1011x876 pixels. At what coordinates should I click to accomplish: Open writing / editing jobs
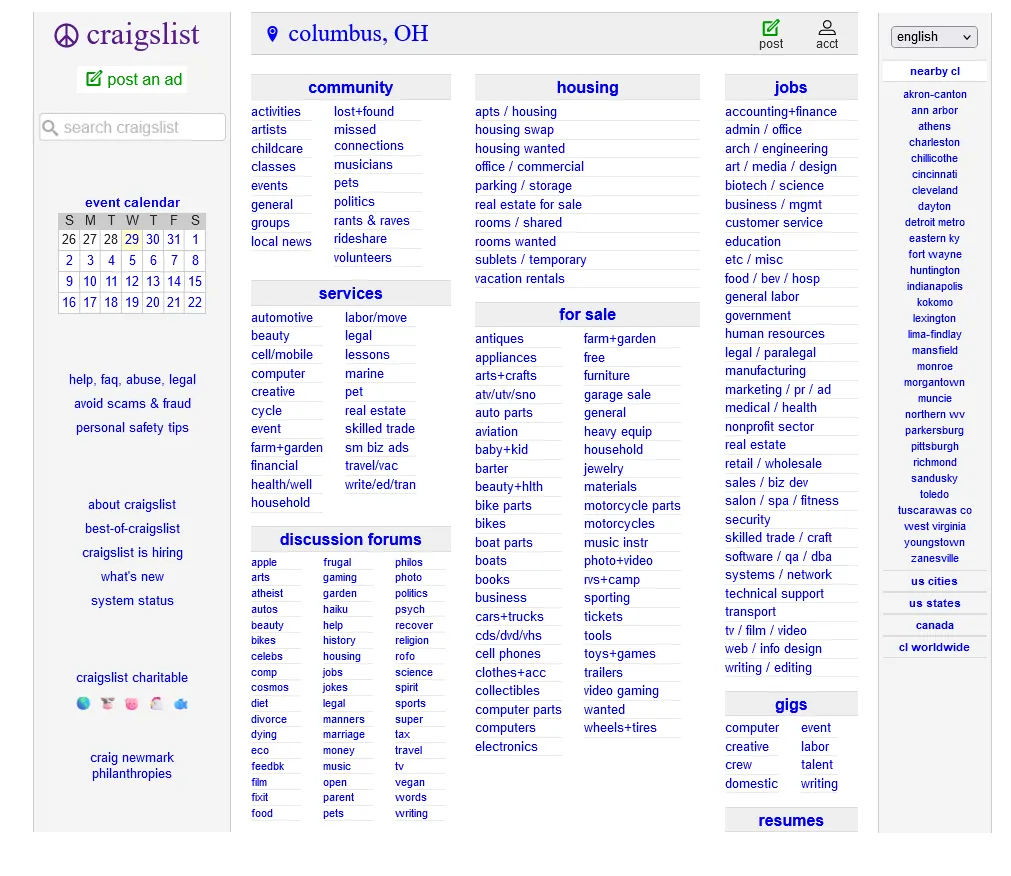[768, 668]
